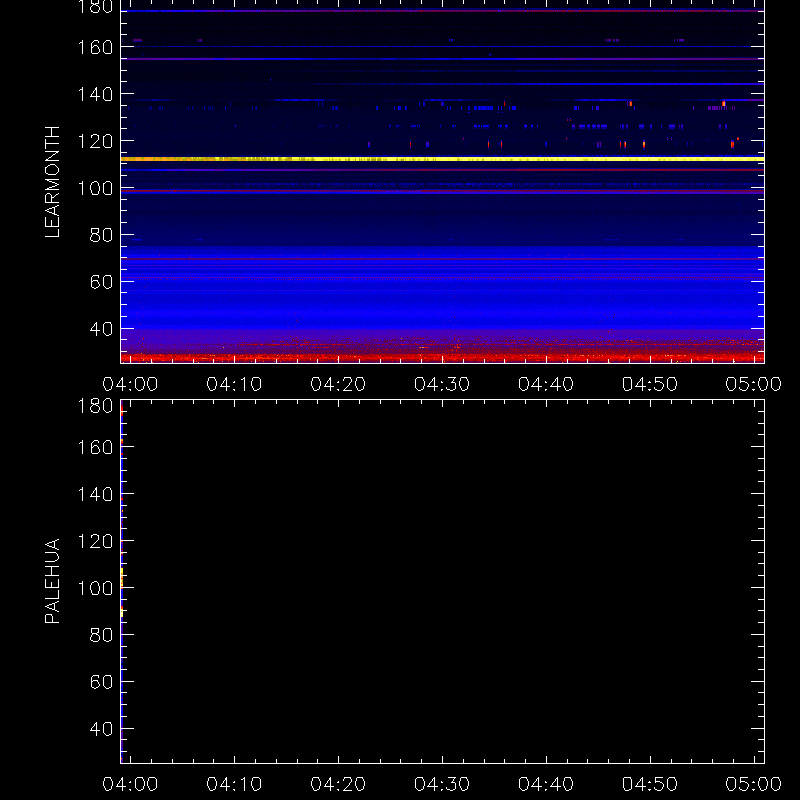Click 04:10 time label under LEARMONTH plot

[234, 384]
